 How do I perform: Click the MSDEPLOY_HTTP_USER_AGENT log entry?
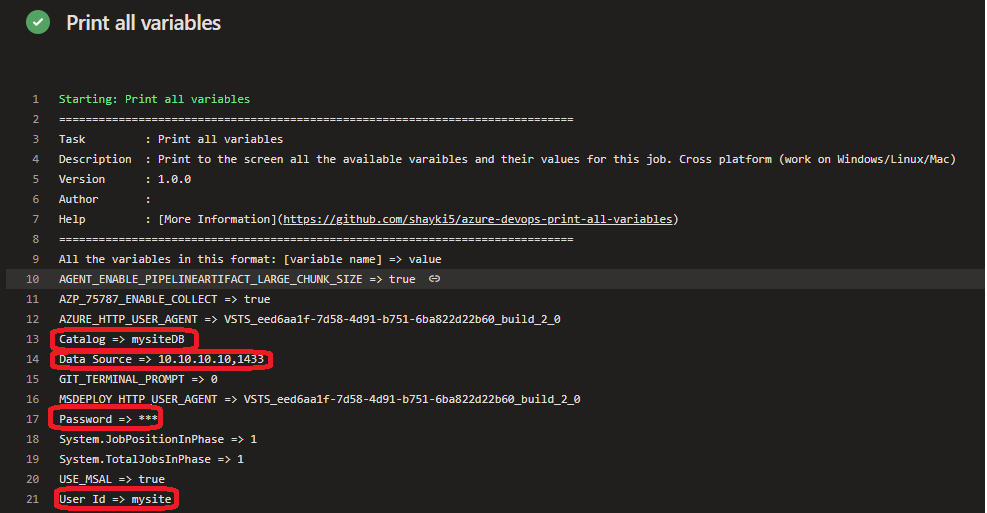tap(319, 399)
